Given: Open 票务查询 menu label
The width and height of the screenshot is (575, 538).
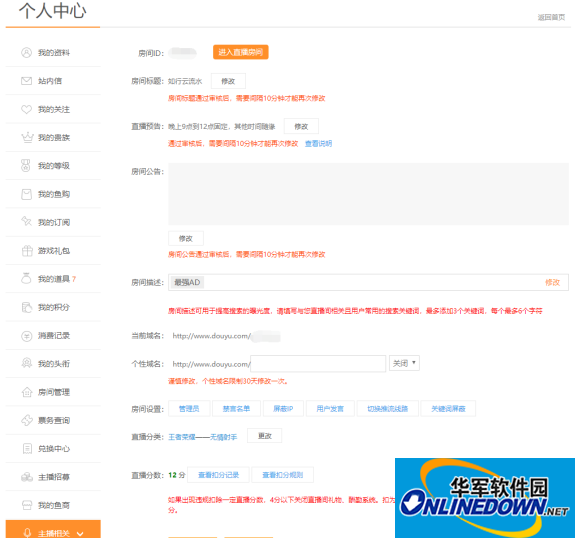Looking at the screenshot, I should pyautogui.click(x=54, y=420).
